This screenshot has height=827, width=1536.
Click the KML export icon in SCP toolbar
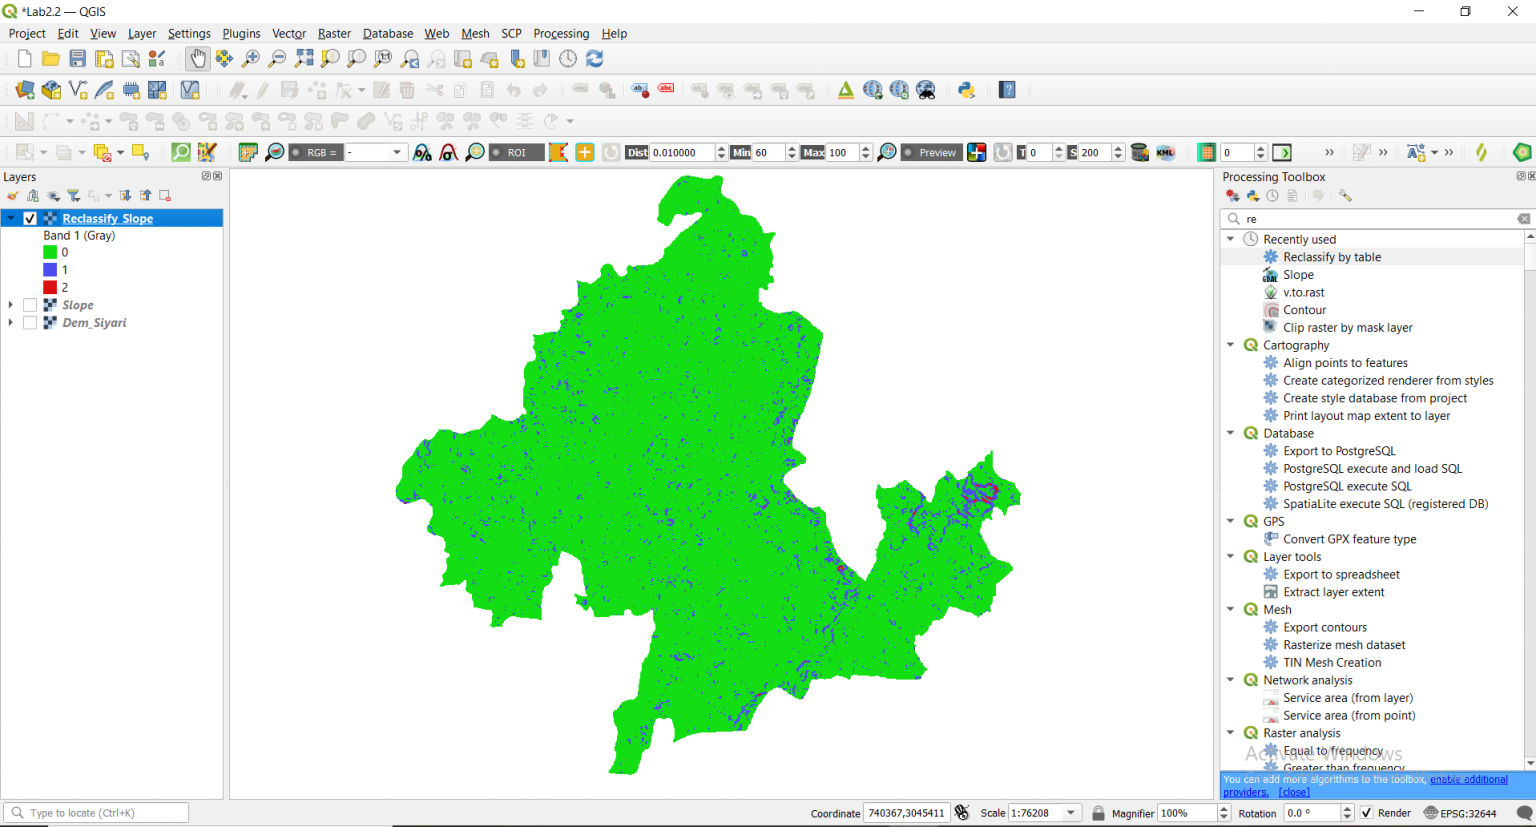[x=1165, y=152]
